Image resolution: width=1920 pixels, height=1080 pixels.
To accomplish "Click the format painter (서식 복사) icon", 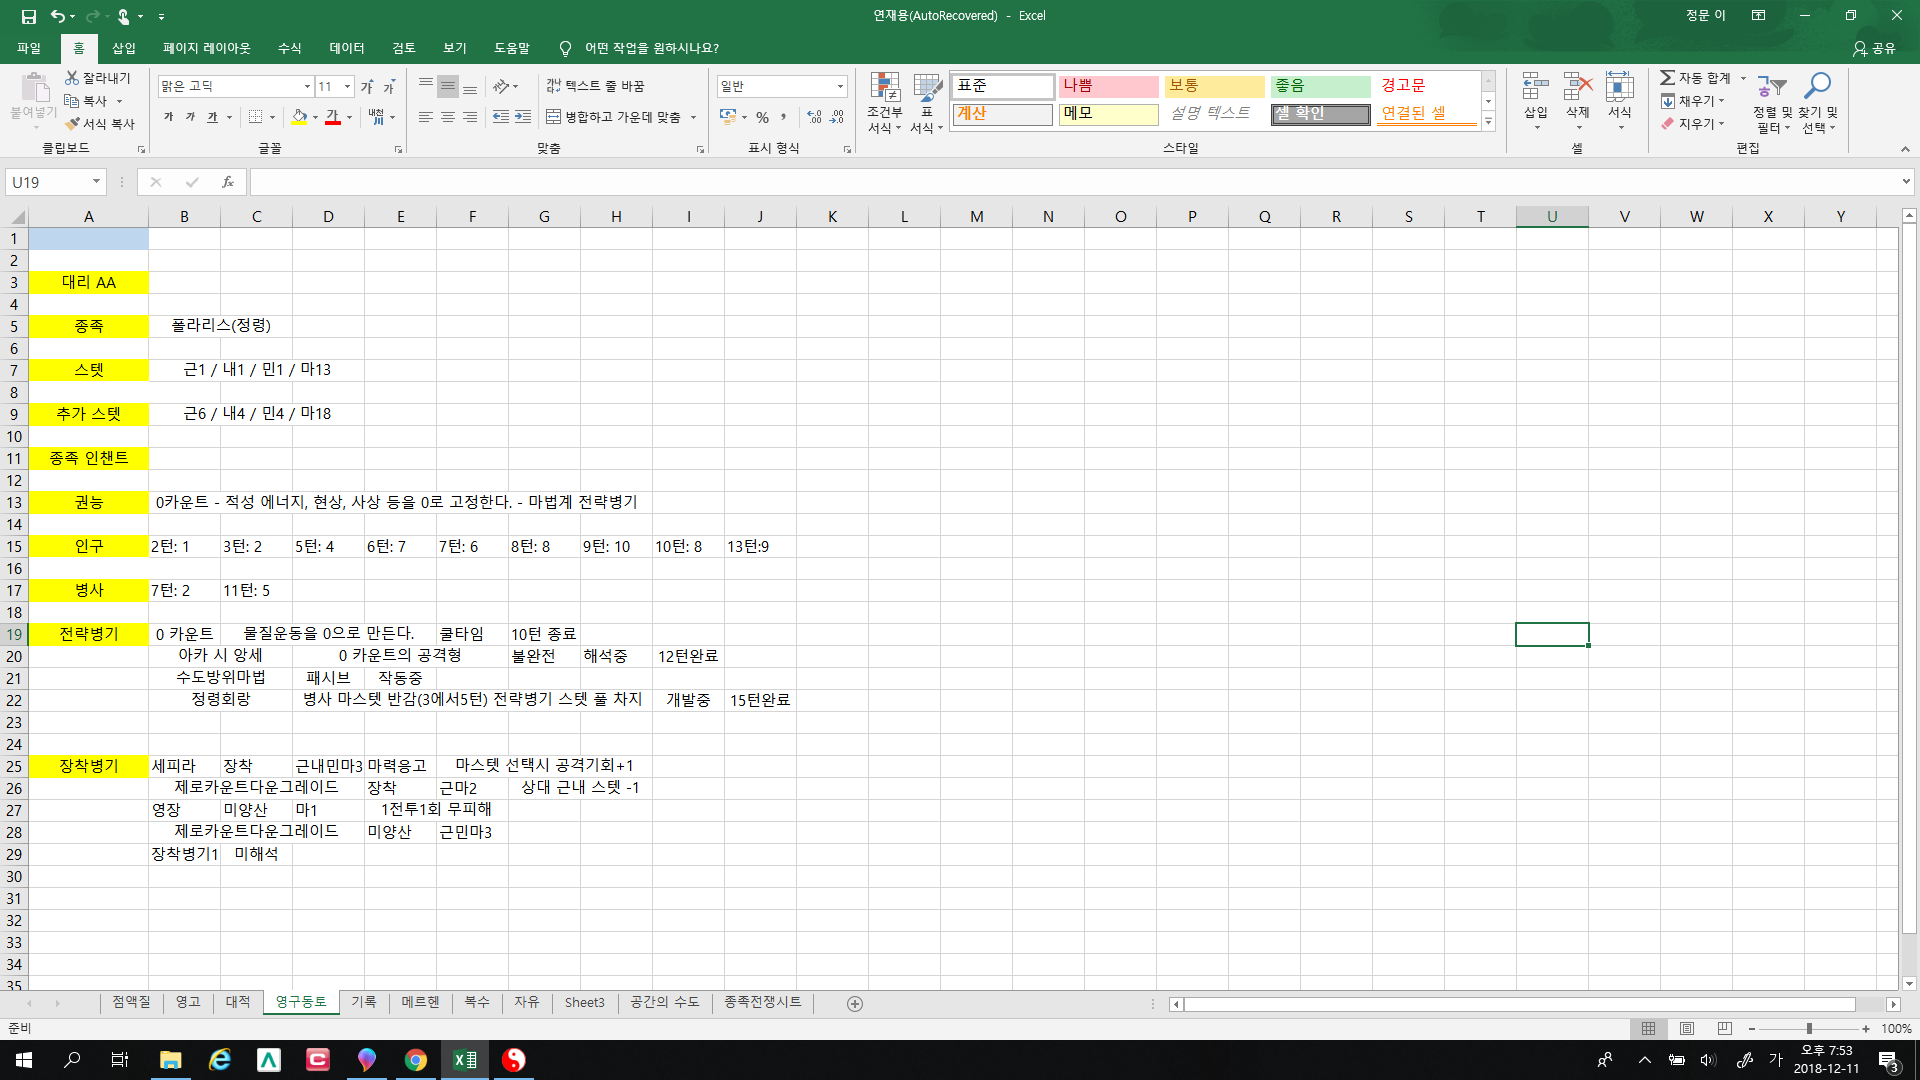I will point(72,124).
